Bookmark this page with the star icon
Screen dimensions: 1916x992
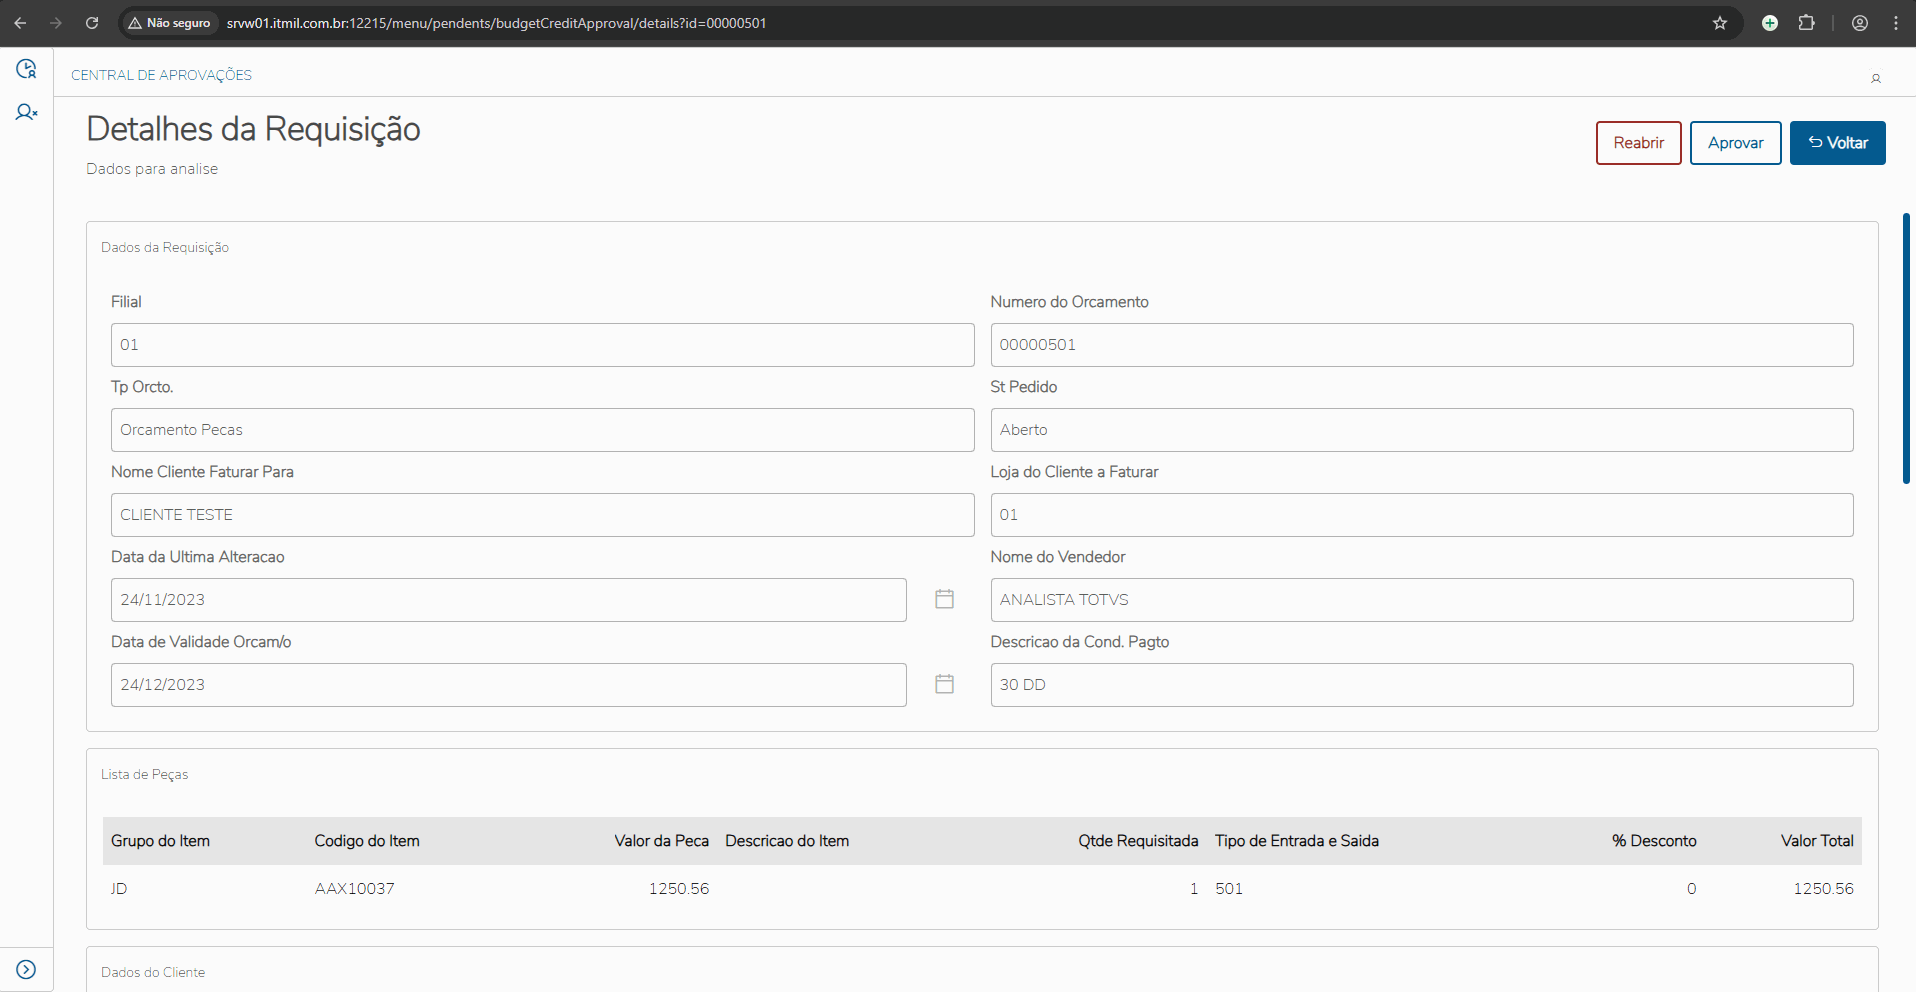click(1720, 23)
